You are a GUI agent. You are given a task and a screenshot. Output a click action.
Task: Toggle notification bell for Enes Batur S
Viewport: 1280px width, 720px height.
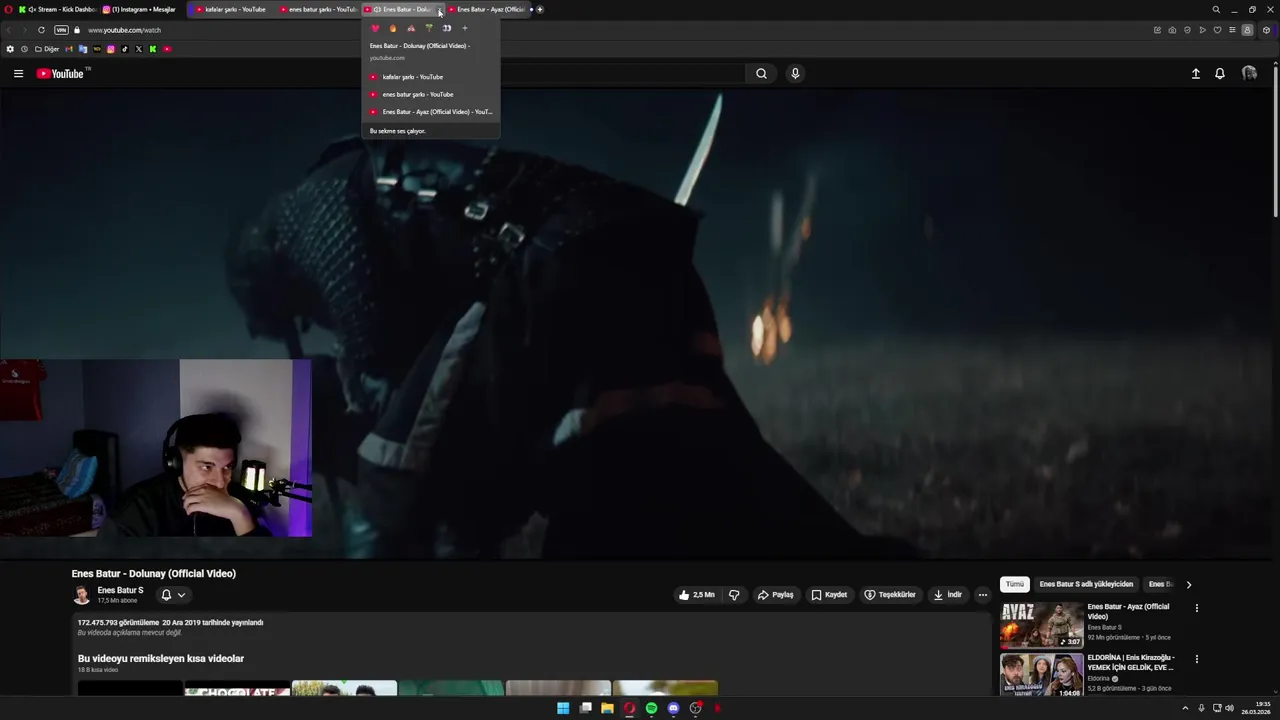pyautogui.click(x=166, y=595)
